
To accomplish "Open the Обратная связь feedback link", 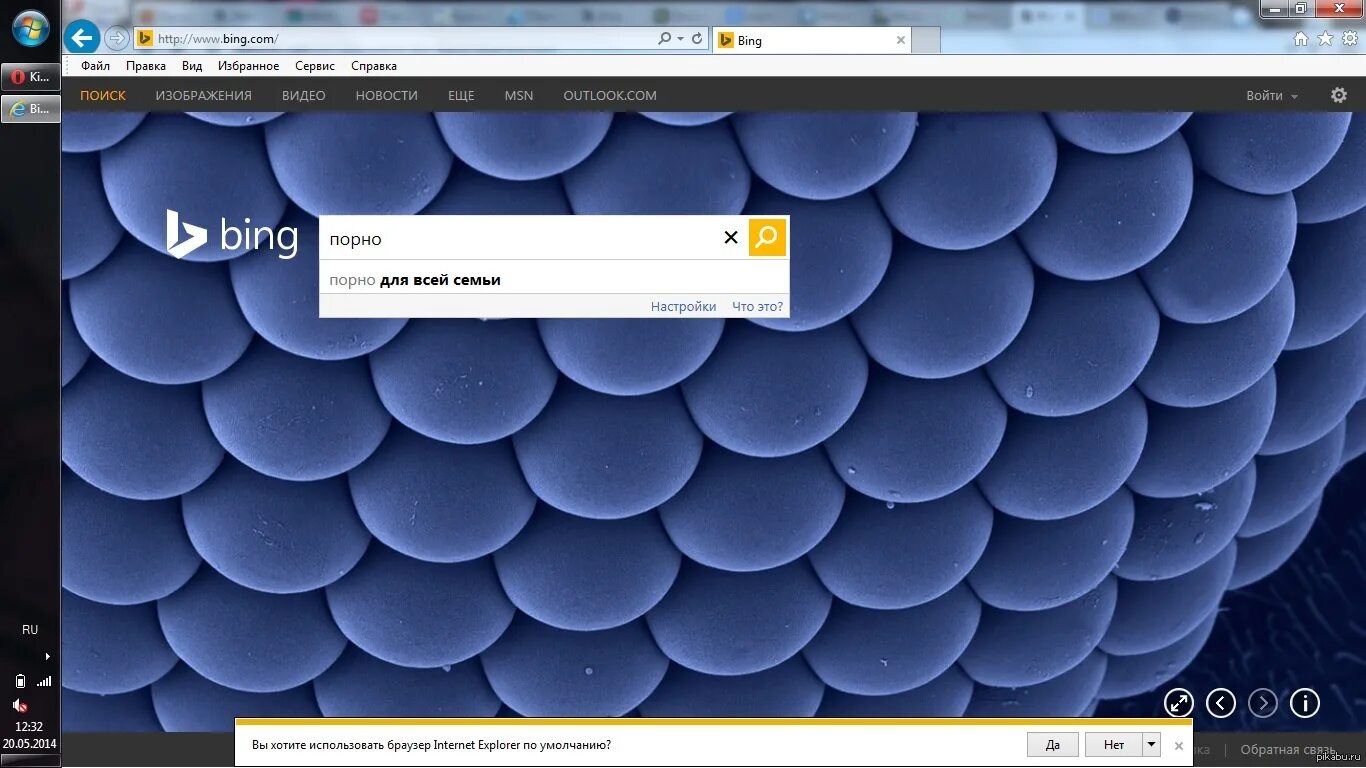I will coord(1288,750).
